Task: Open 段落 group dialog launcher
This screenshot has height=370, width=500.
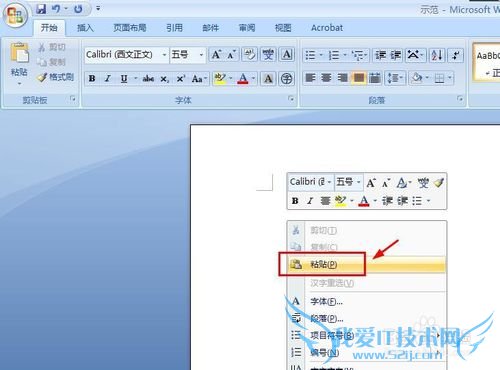Action: 460,99
